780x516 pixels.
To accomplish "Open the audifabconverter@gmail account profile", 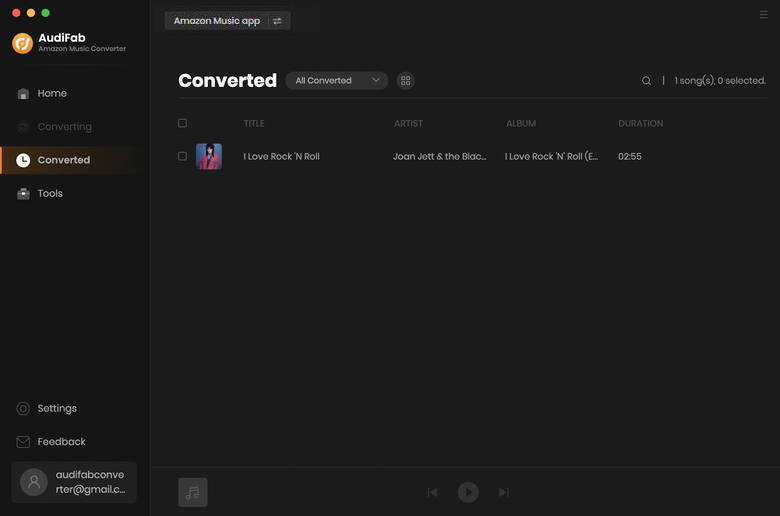I will tap(74, 482).
